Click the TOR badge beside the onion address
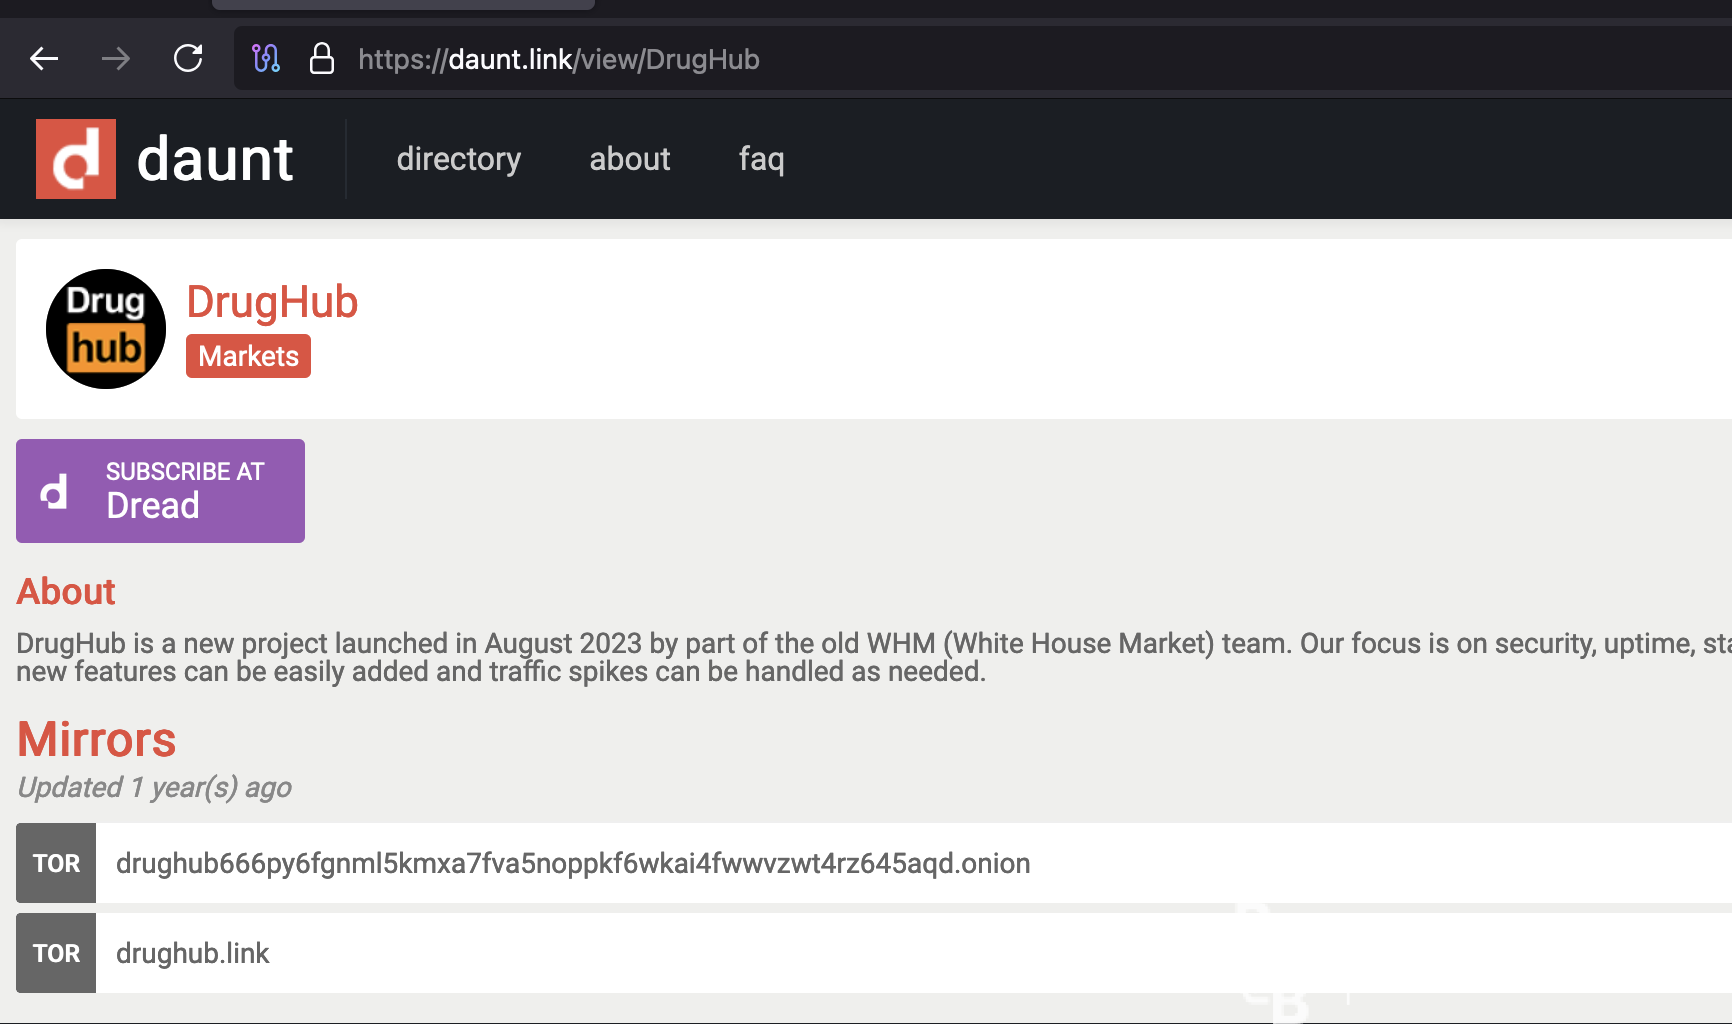 pos(56,863)
